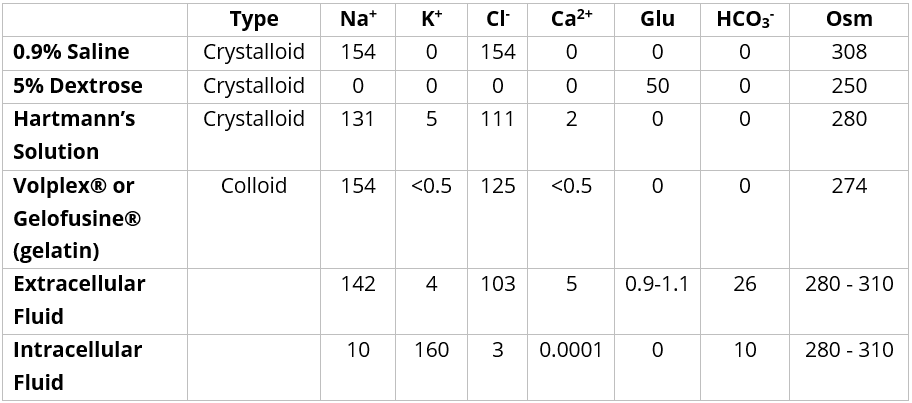This screenshot has width=912, height=403.
Task: Select the Cl- column header
Action: (x=497, y=19)
